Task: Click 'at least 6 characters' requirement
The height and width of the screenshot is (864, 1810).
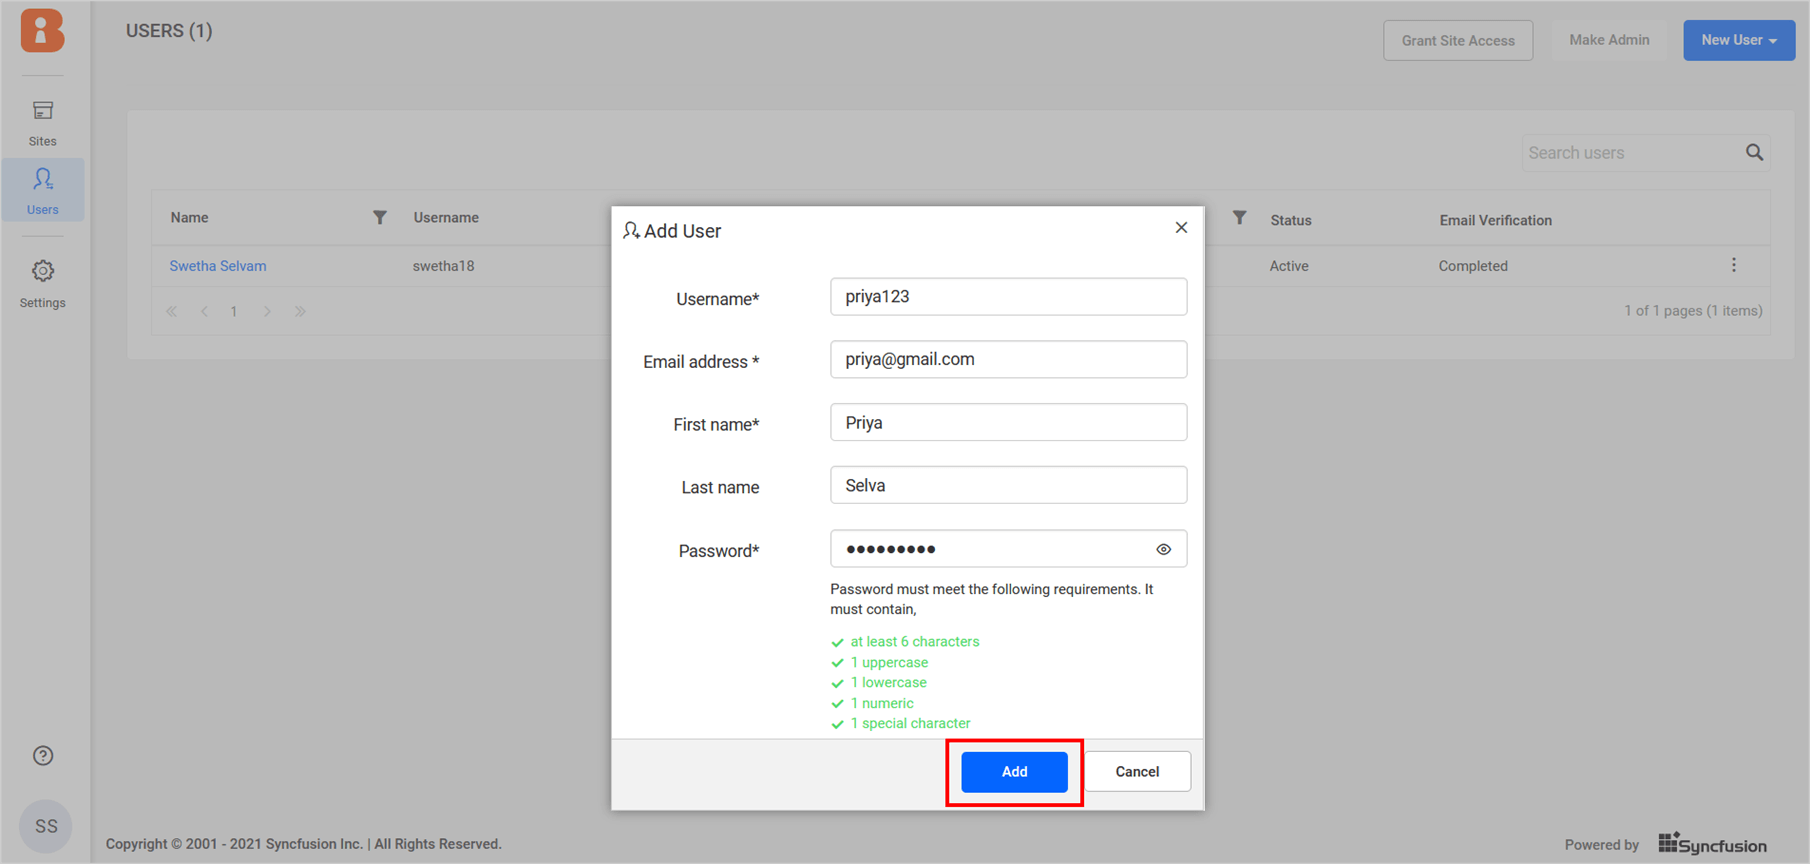Action: (915, 642)
